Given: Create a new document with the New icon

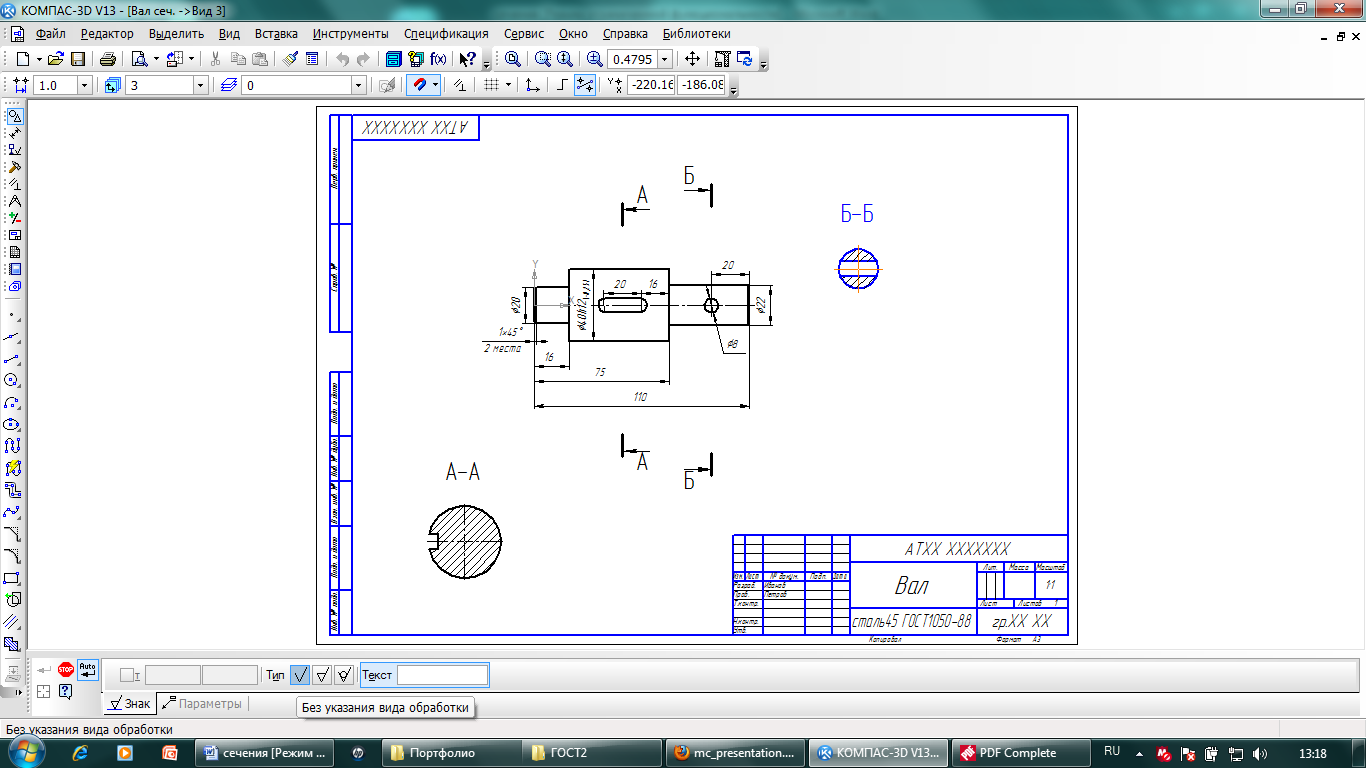Looking at the screenshot, I should (22, 59).
